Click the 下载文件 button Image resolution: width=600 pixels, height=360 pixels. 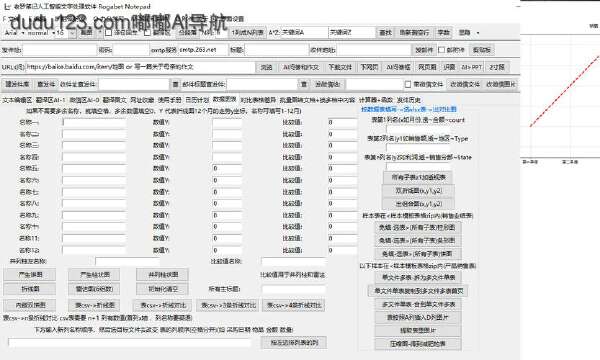pyautogui.click(x=340, y=67)
